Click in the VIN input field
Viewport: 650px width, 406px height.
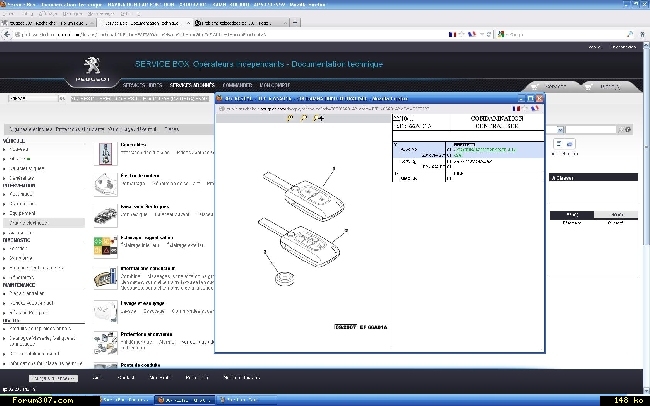click(33, 99)
